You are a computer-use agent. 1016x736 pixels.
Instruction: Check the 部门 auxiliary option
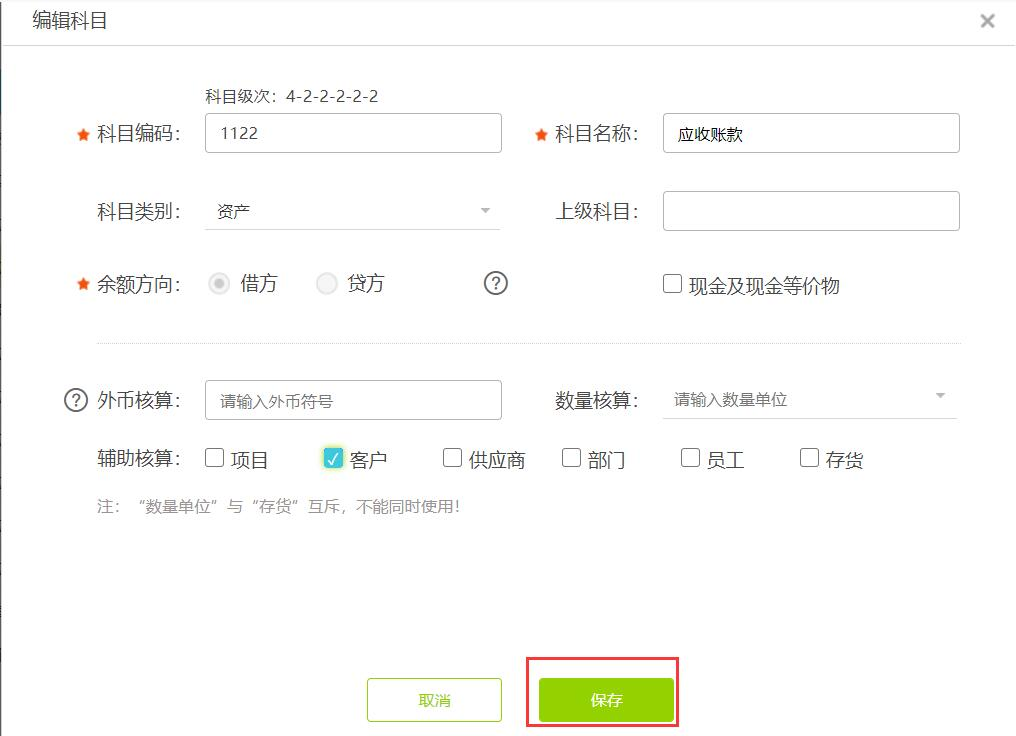570,457
